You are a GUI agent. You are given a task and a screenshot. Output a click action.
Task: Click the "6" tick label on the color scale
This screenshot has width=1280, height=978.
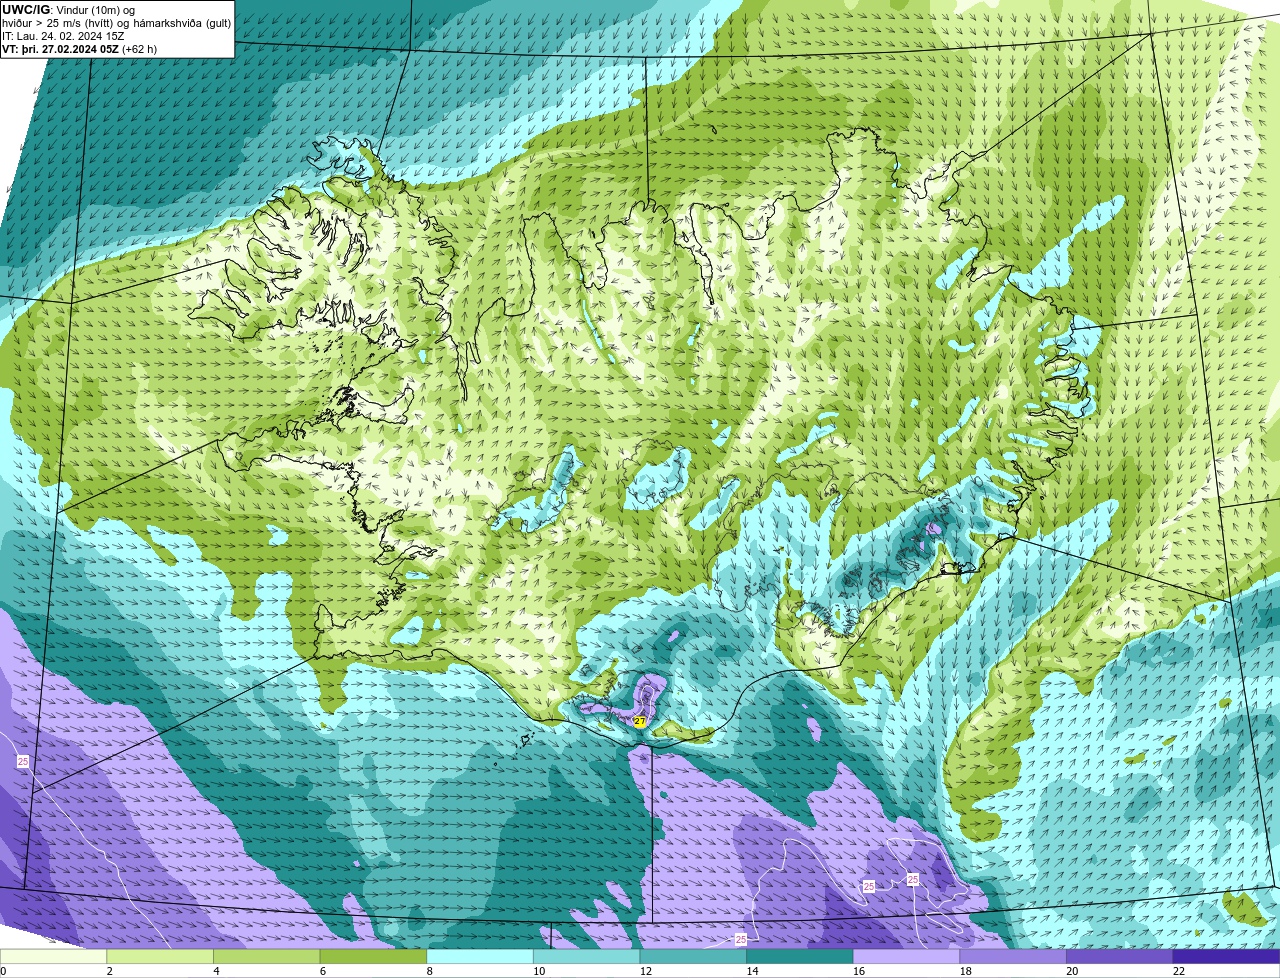[x=322, y=971]
